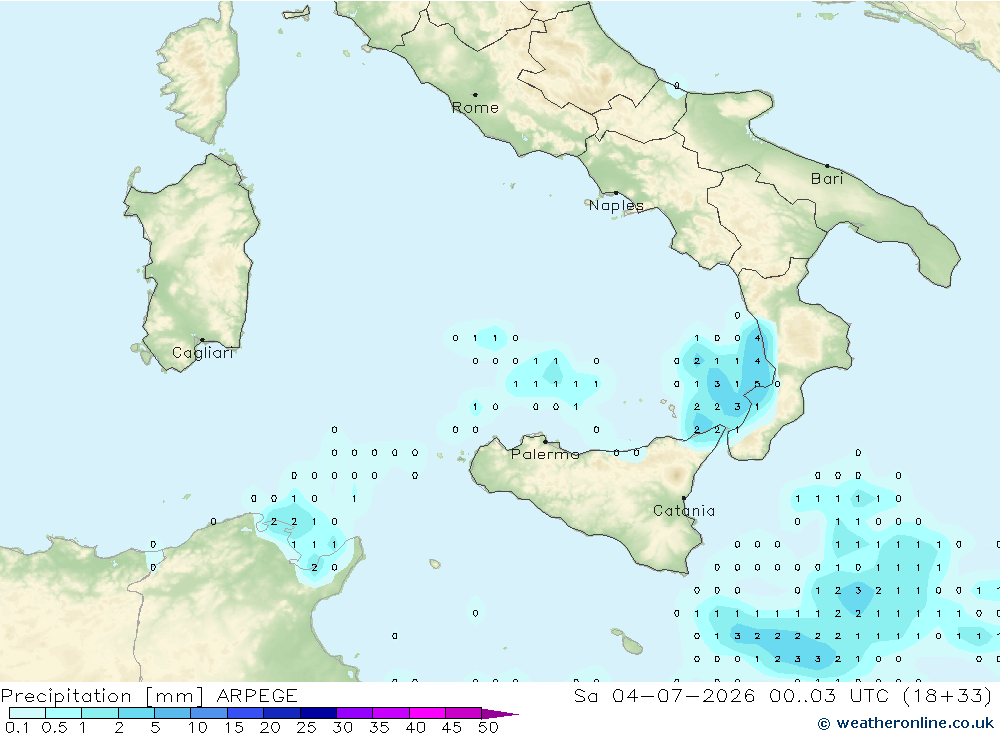Pick the 35–40 mm legend color
Viewport: 1000px width, 733px height.
click(391, 713)
